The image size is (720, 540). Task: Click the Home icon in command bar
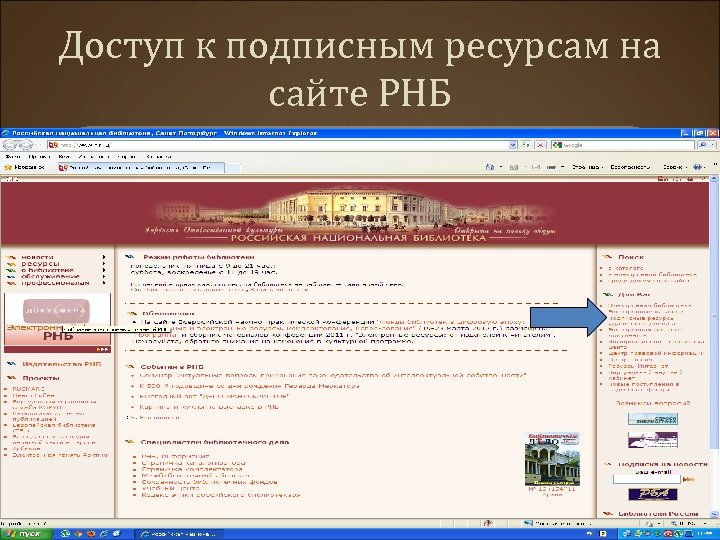pyautogui.click(x=490, y=168)
